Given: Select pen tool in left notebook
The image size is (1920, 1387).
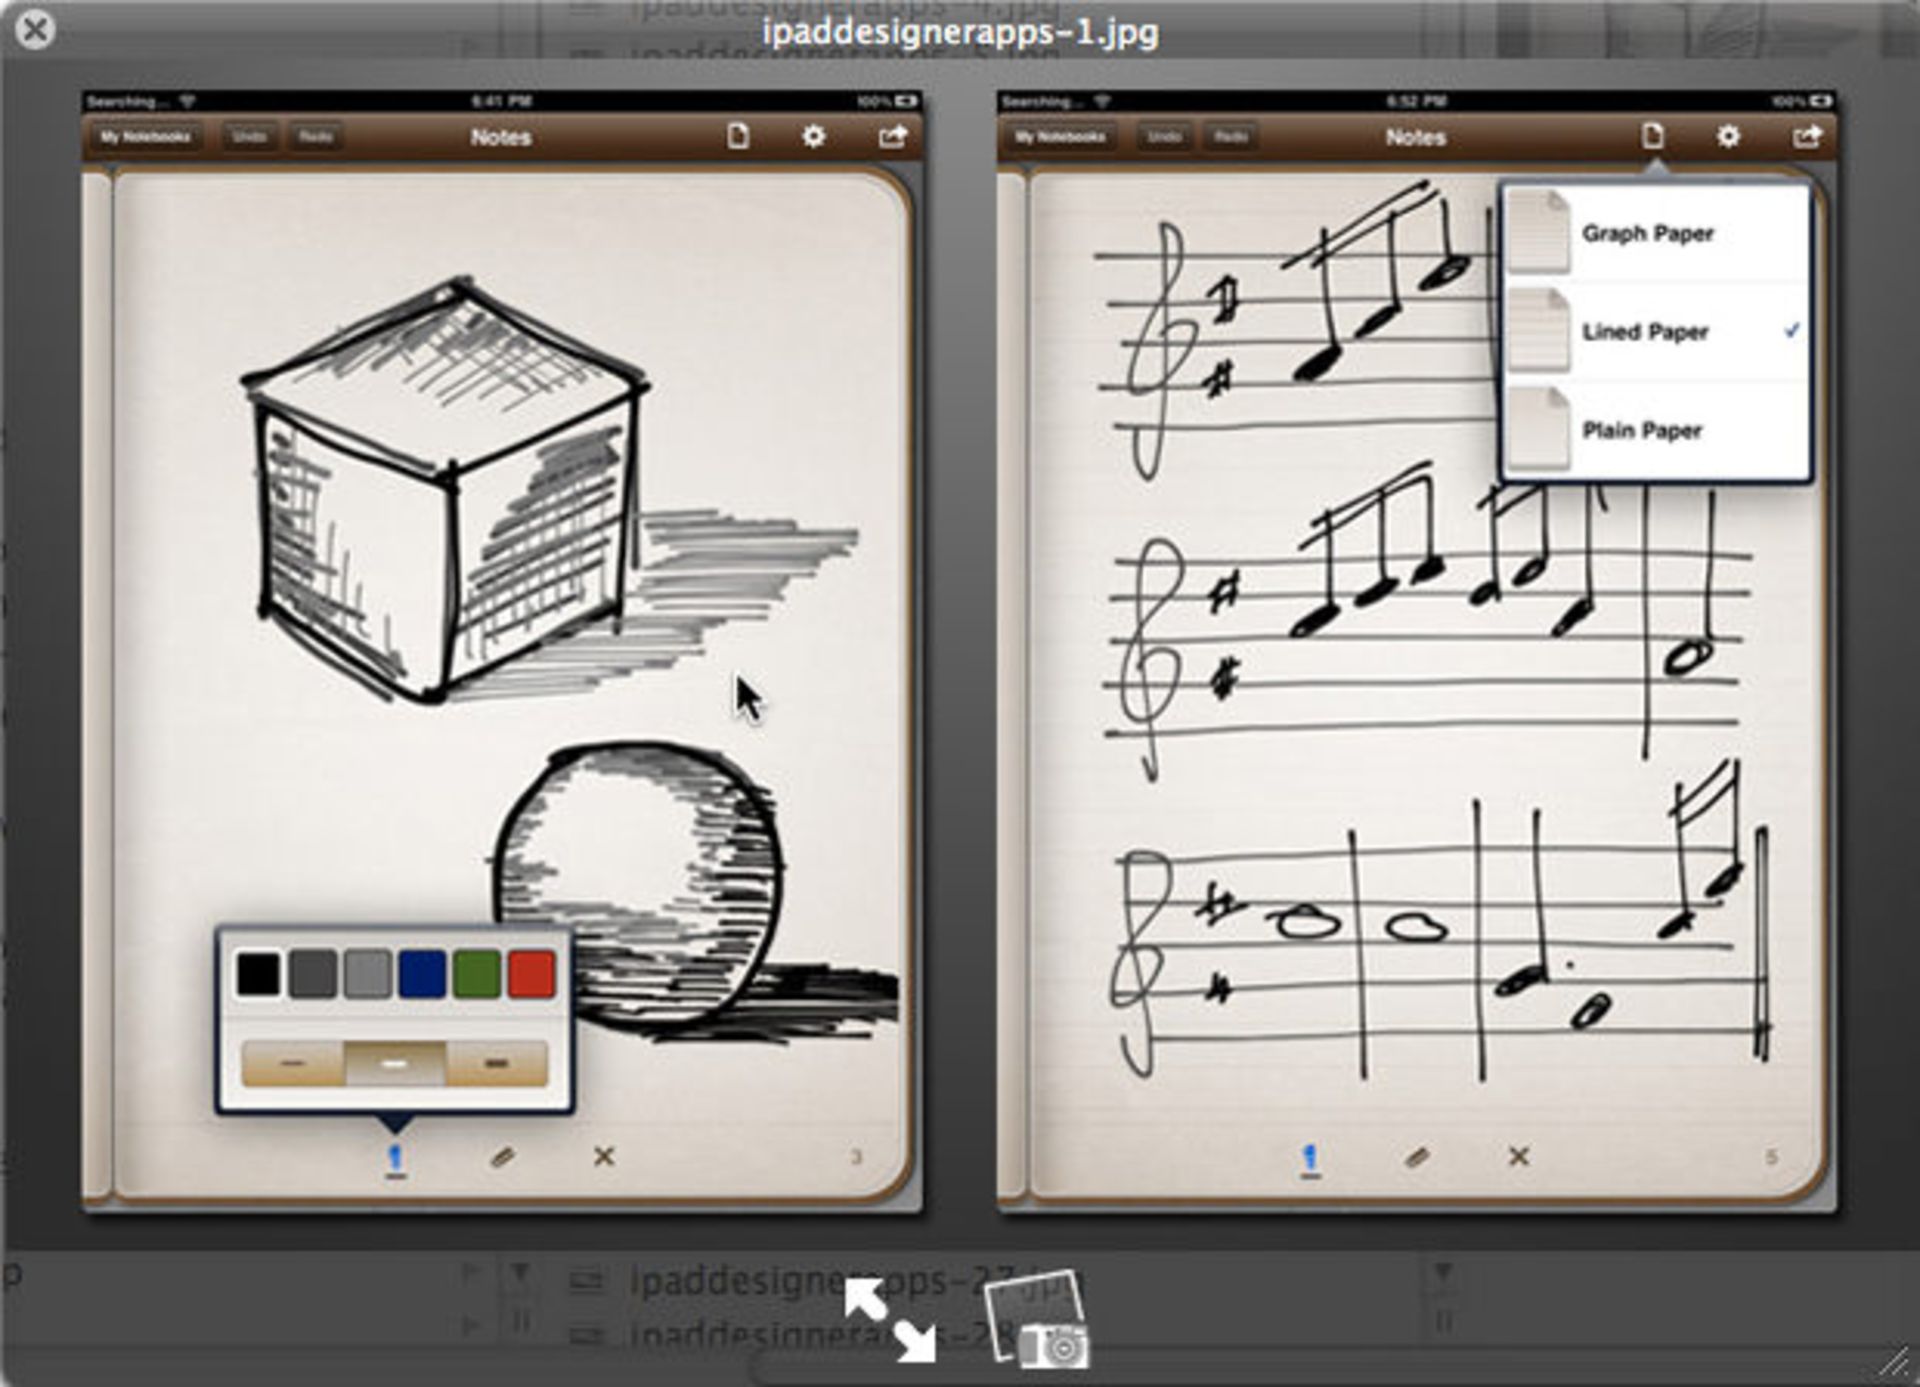Looking at the screenshot, I should pyautogui.click(x=396, y=1160).
